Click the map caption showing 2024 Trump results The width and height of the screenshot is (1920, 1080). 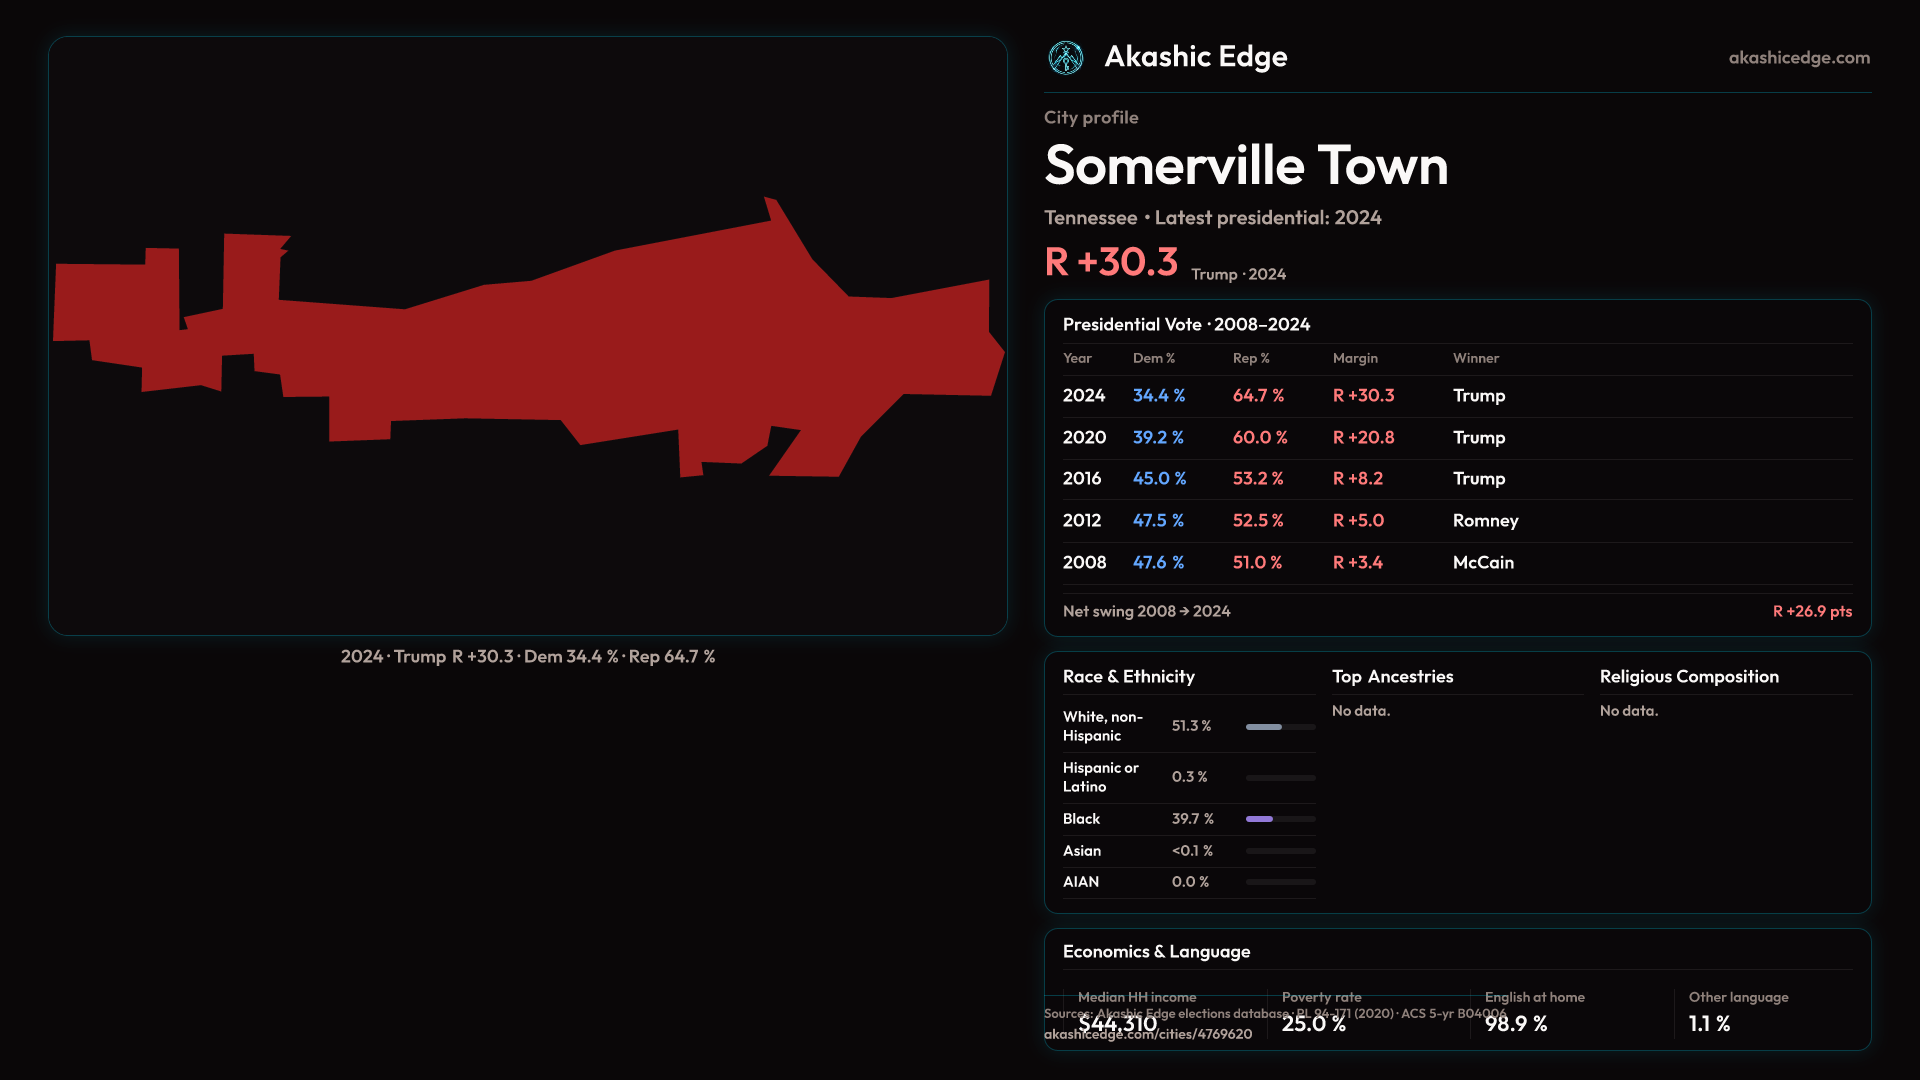527,657
